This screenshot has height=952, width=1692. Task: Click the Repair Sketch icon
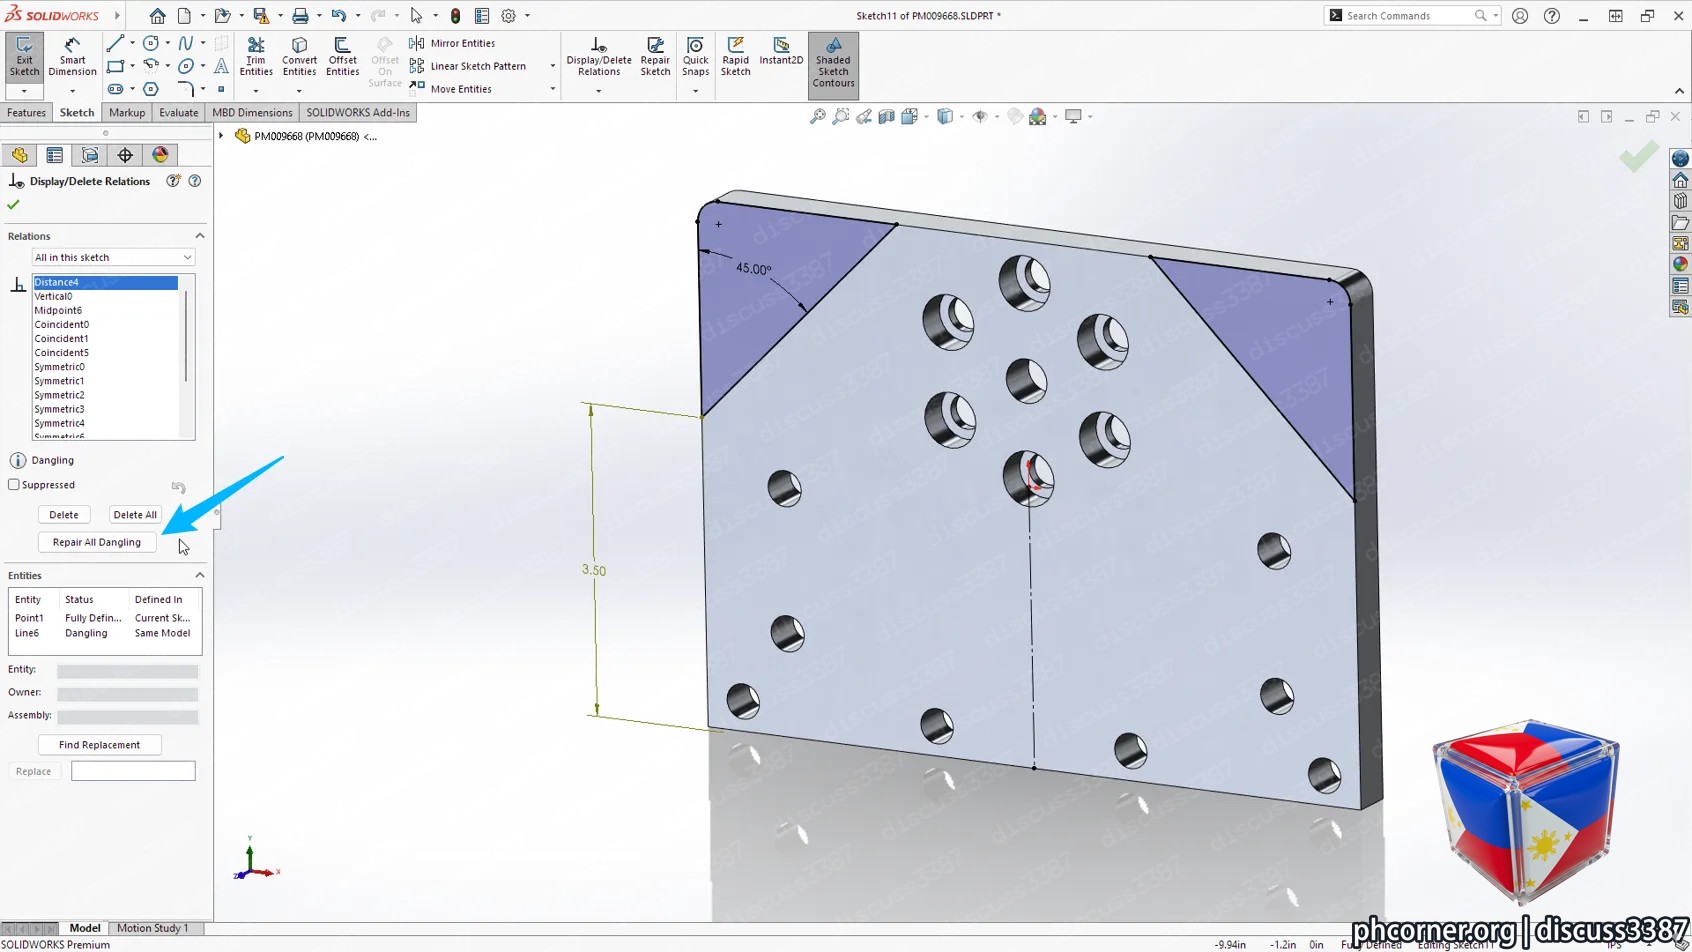coord(655,57)
